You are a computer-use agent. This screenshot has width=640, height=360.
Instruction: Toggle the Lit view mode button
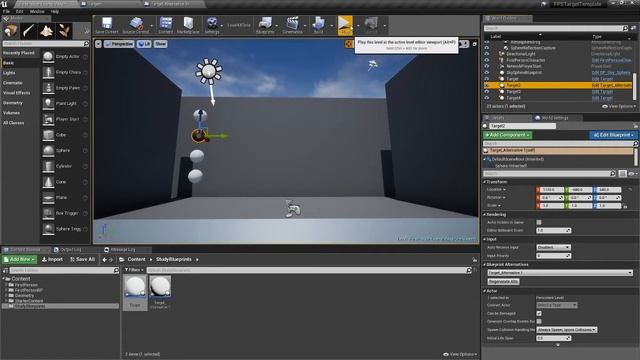pyautogui.click(x=144, y=44)
